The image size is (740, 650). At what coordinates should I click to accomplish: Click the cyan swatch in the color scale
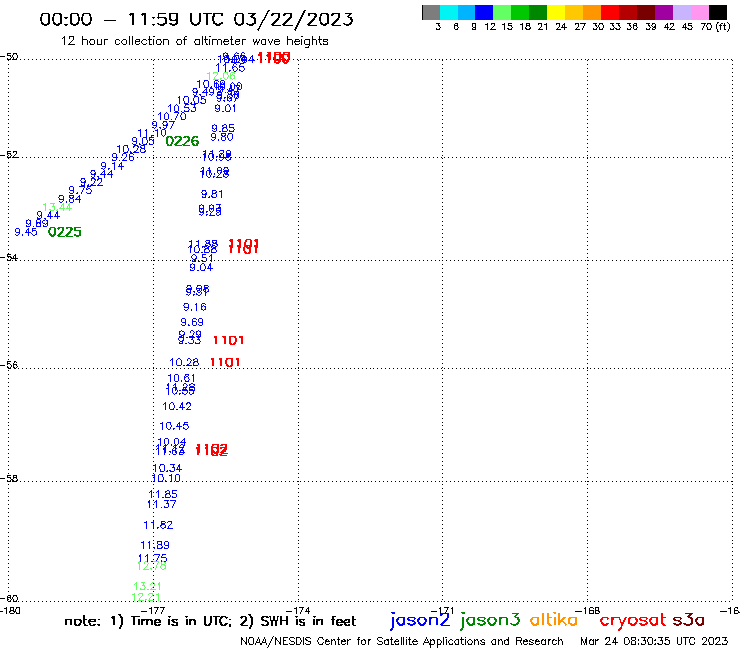[x=449, y=12]
